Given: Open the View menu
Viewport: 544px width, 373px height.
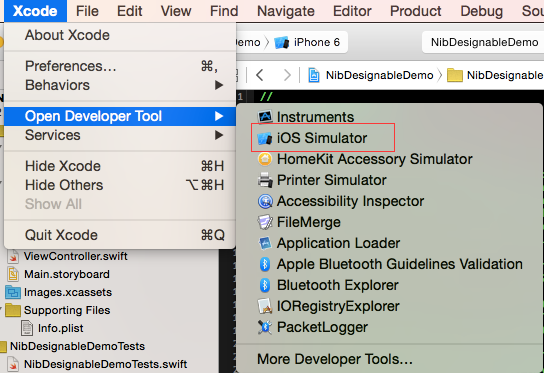Looking at the screenshot, I should [176, 11].
